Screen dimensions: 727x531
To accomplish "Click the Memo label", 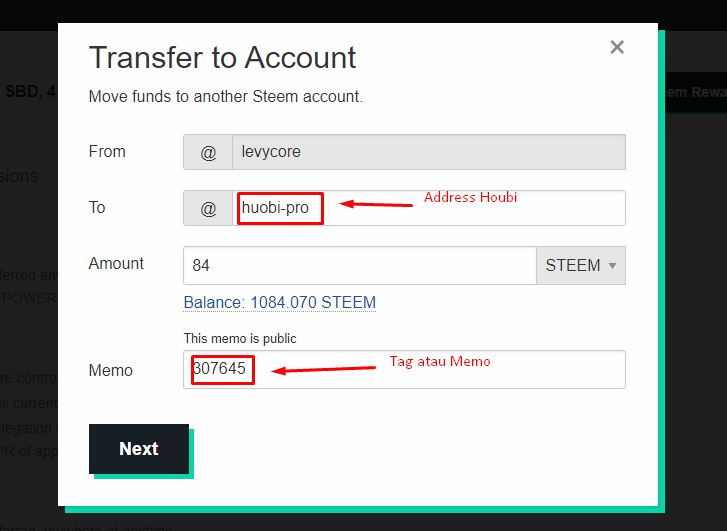I will coord(110,371).
